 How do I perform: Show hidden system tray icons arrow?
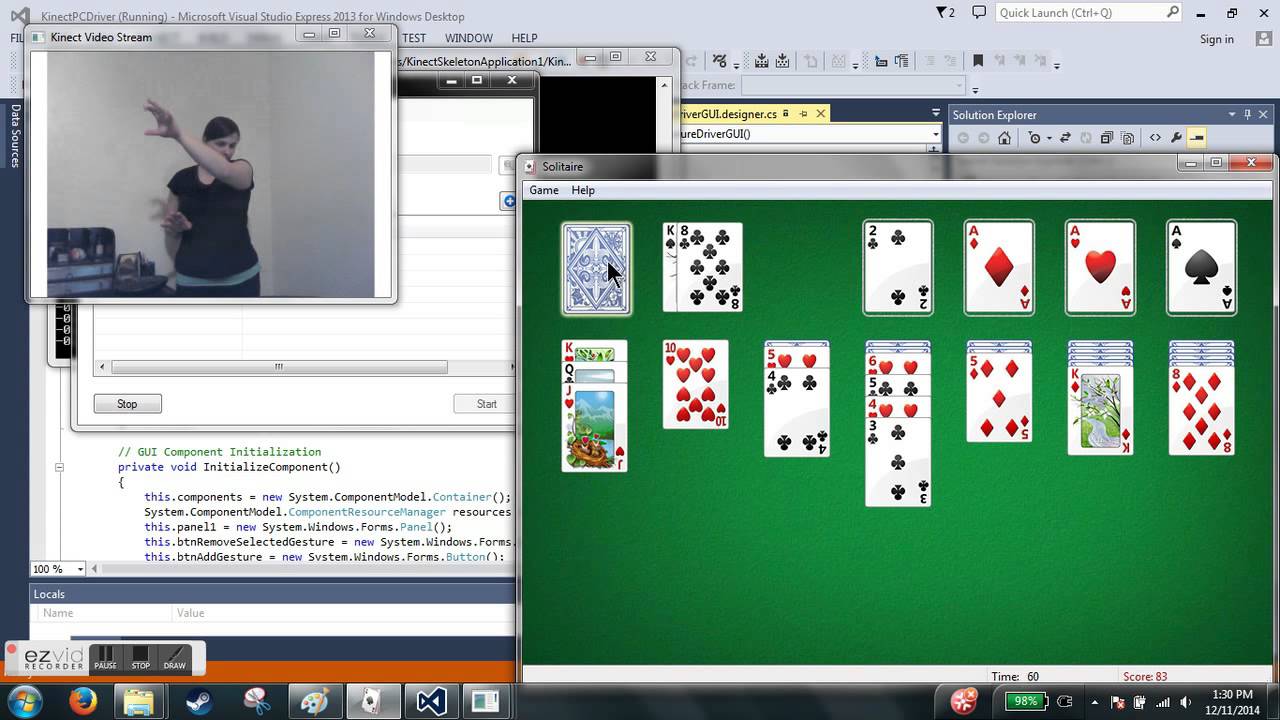point(1095,702)
